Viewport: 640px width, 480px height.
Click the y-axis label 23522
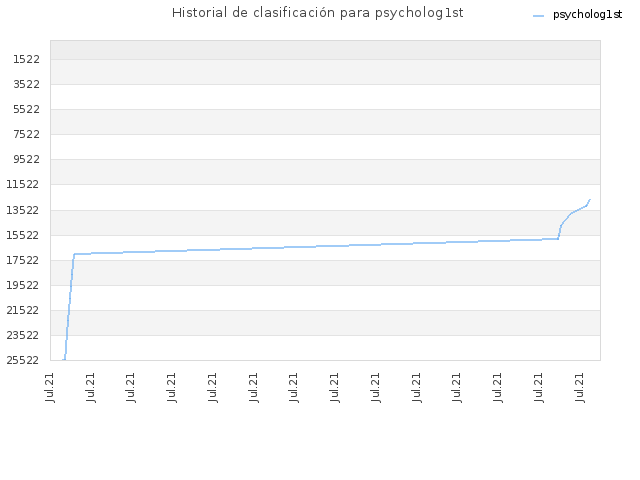pyautogui.click(x=23, y=335)
